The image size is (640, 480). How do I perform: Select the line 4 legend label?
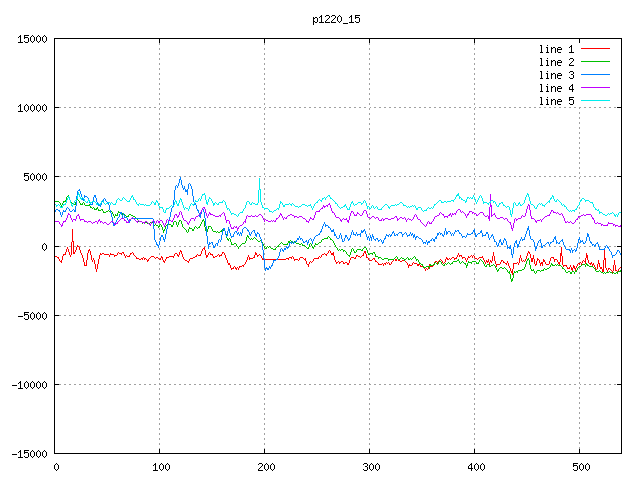pyautogui.click(x=557, y=88)
